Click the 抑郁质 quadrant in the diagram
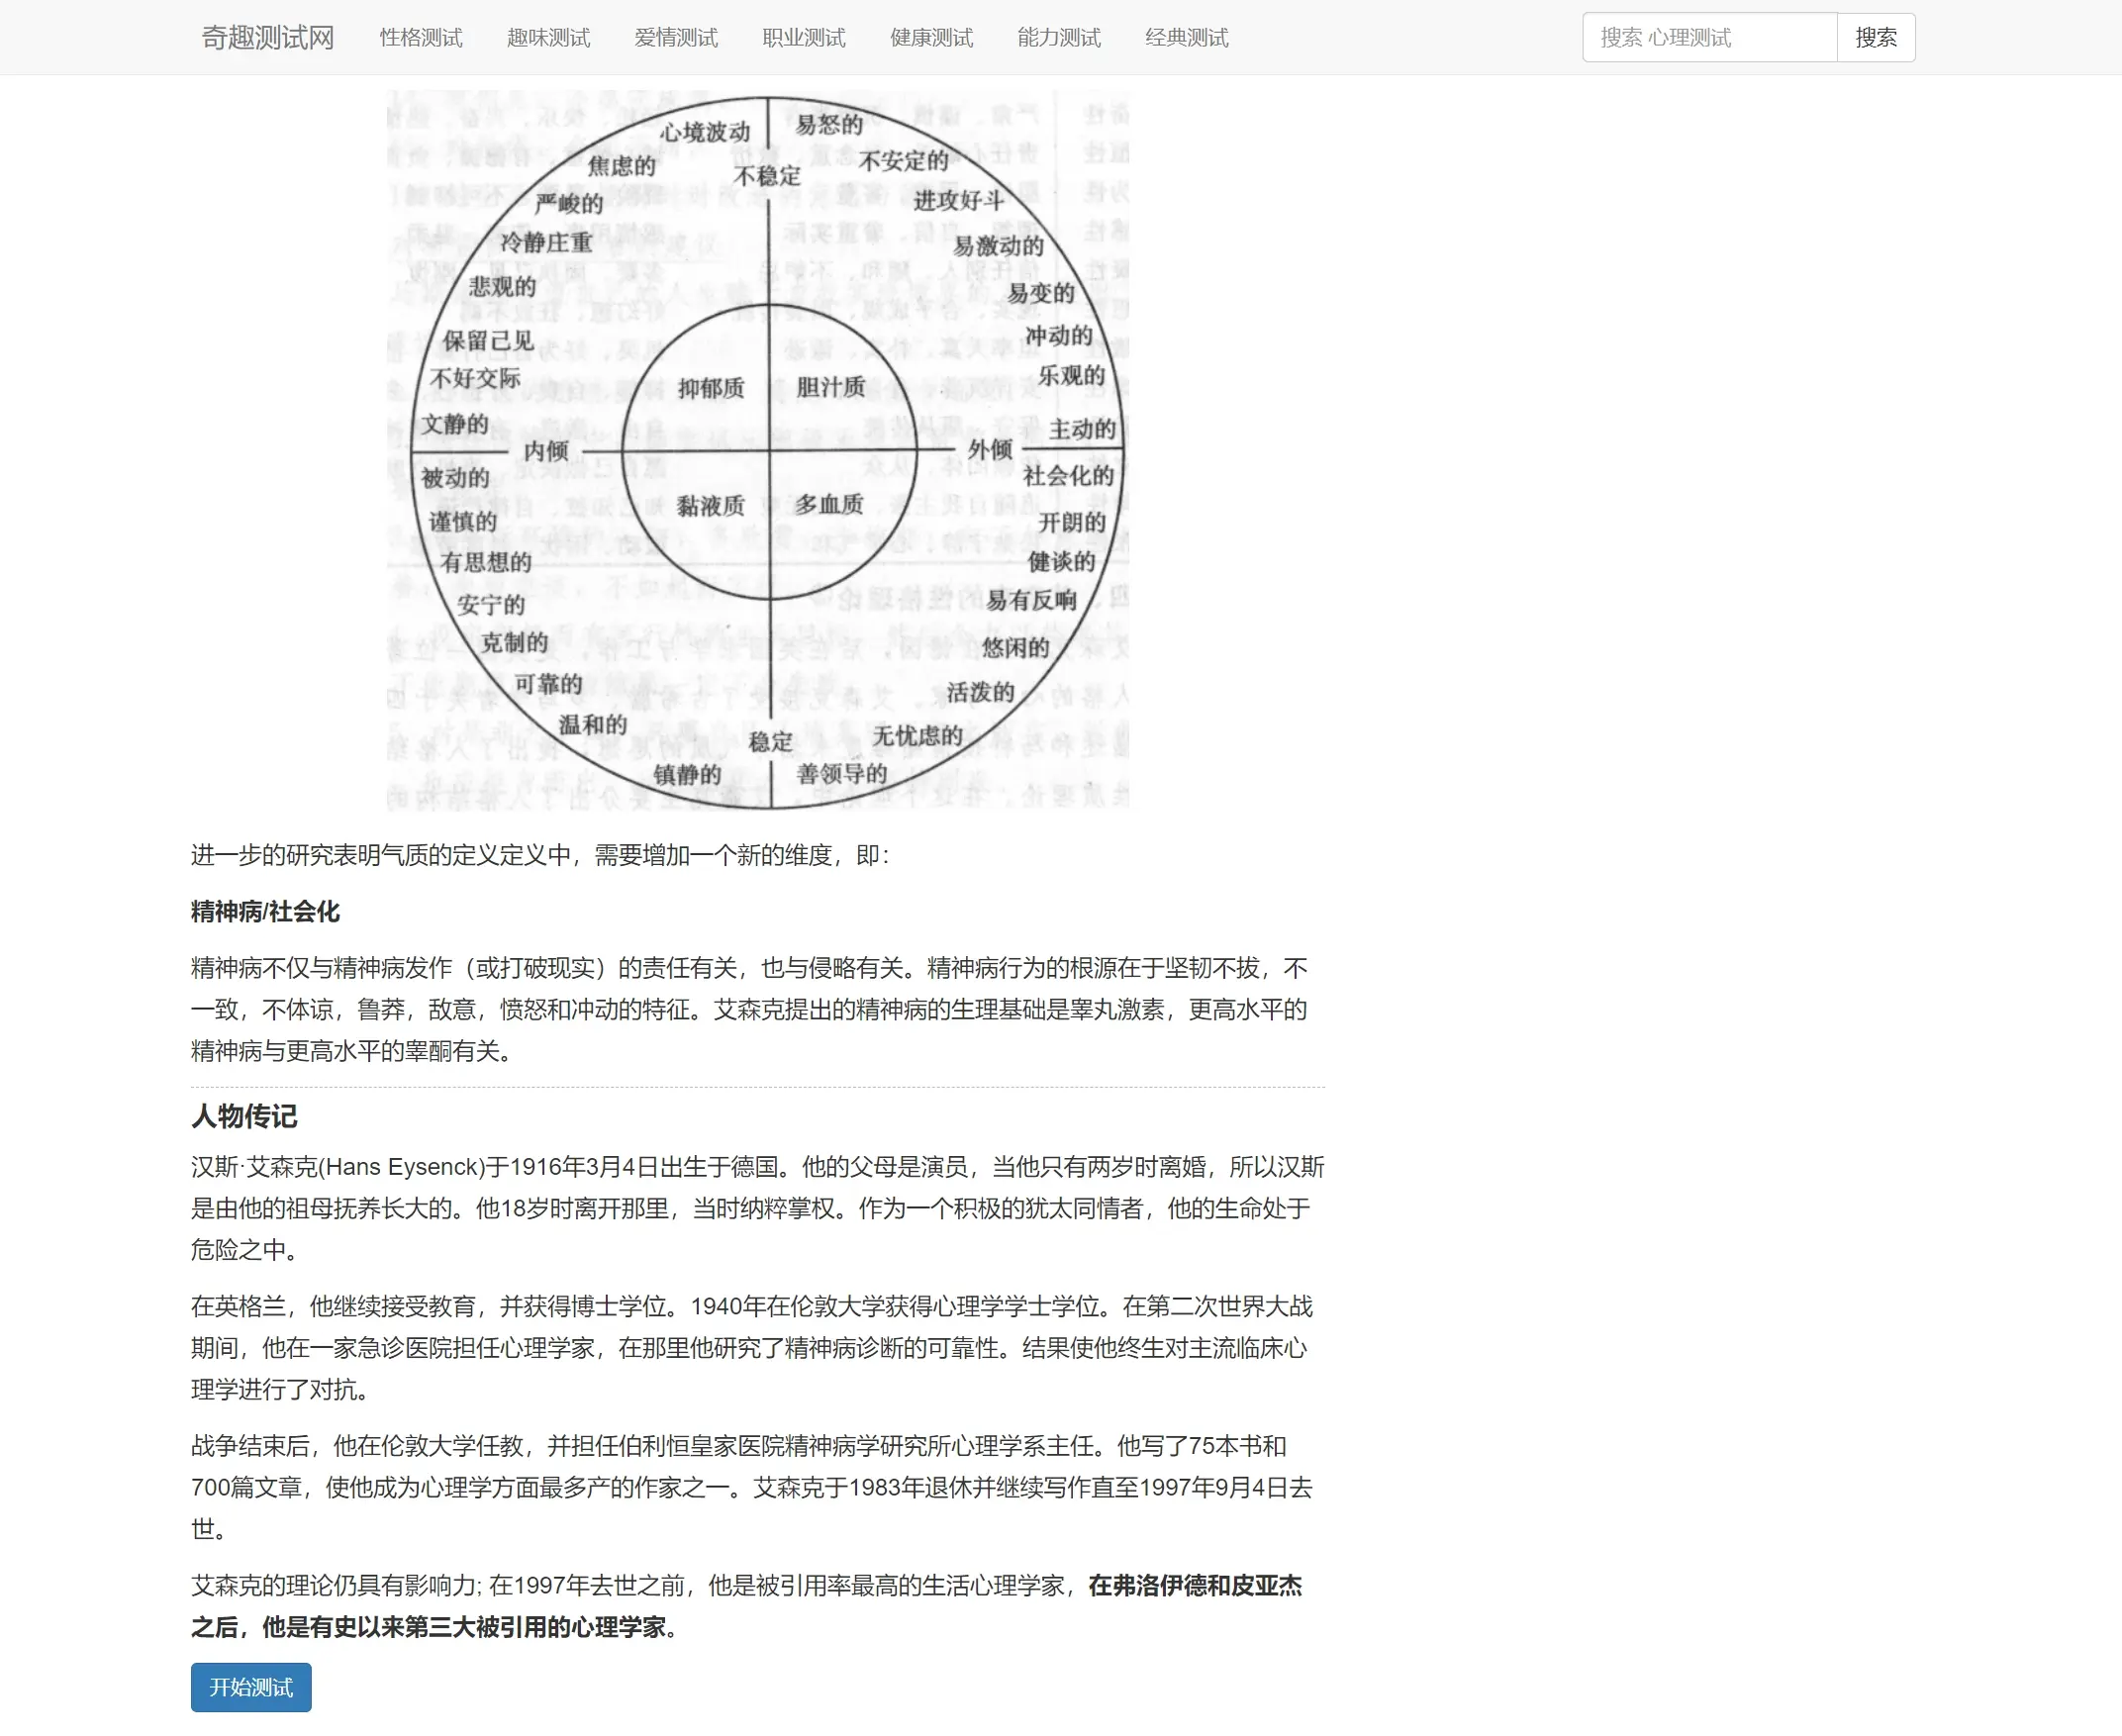This screenshot has width=2122, height=1736. click(x=710, y=388)
